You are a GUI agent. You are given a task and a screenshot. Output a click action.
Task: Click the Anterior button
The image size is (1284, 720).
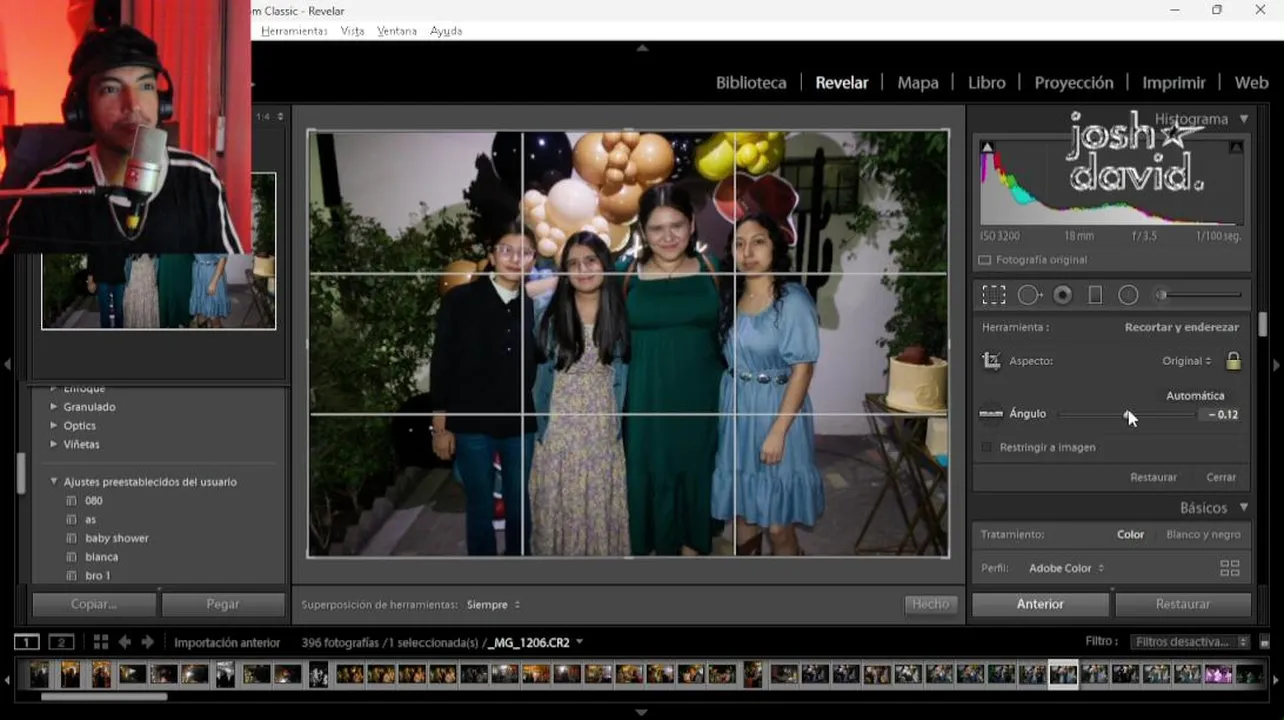[1040, 604]
